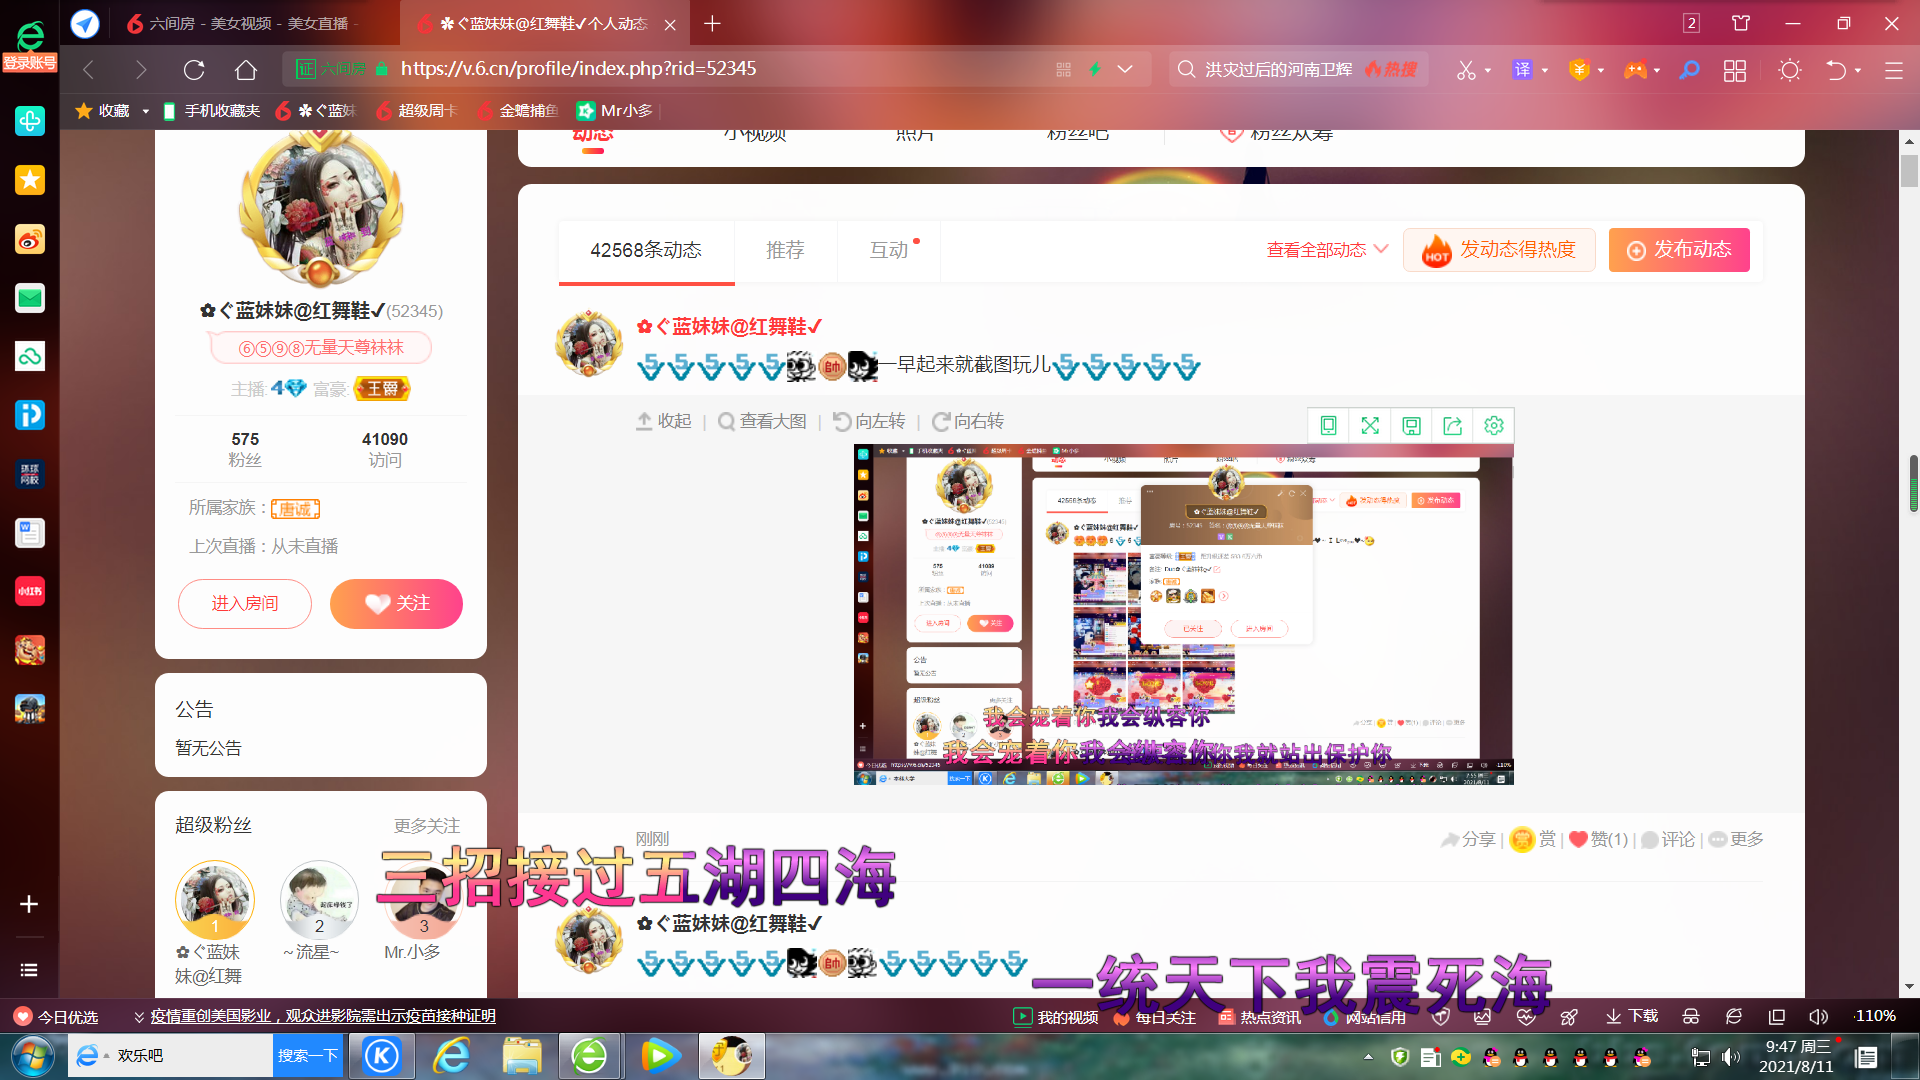1920x1080 pixels.
Task: Open 收藏 bookmarks dropdown arrow
Action: point(146,111)
